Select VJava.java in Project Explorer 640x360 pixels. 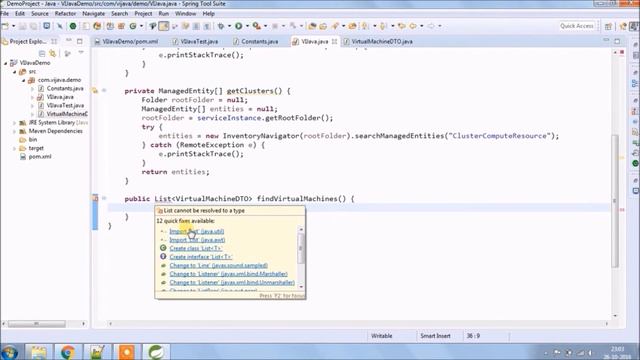pos(60,97)
